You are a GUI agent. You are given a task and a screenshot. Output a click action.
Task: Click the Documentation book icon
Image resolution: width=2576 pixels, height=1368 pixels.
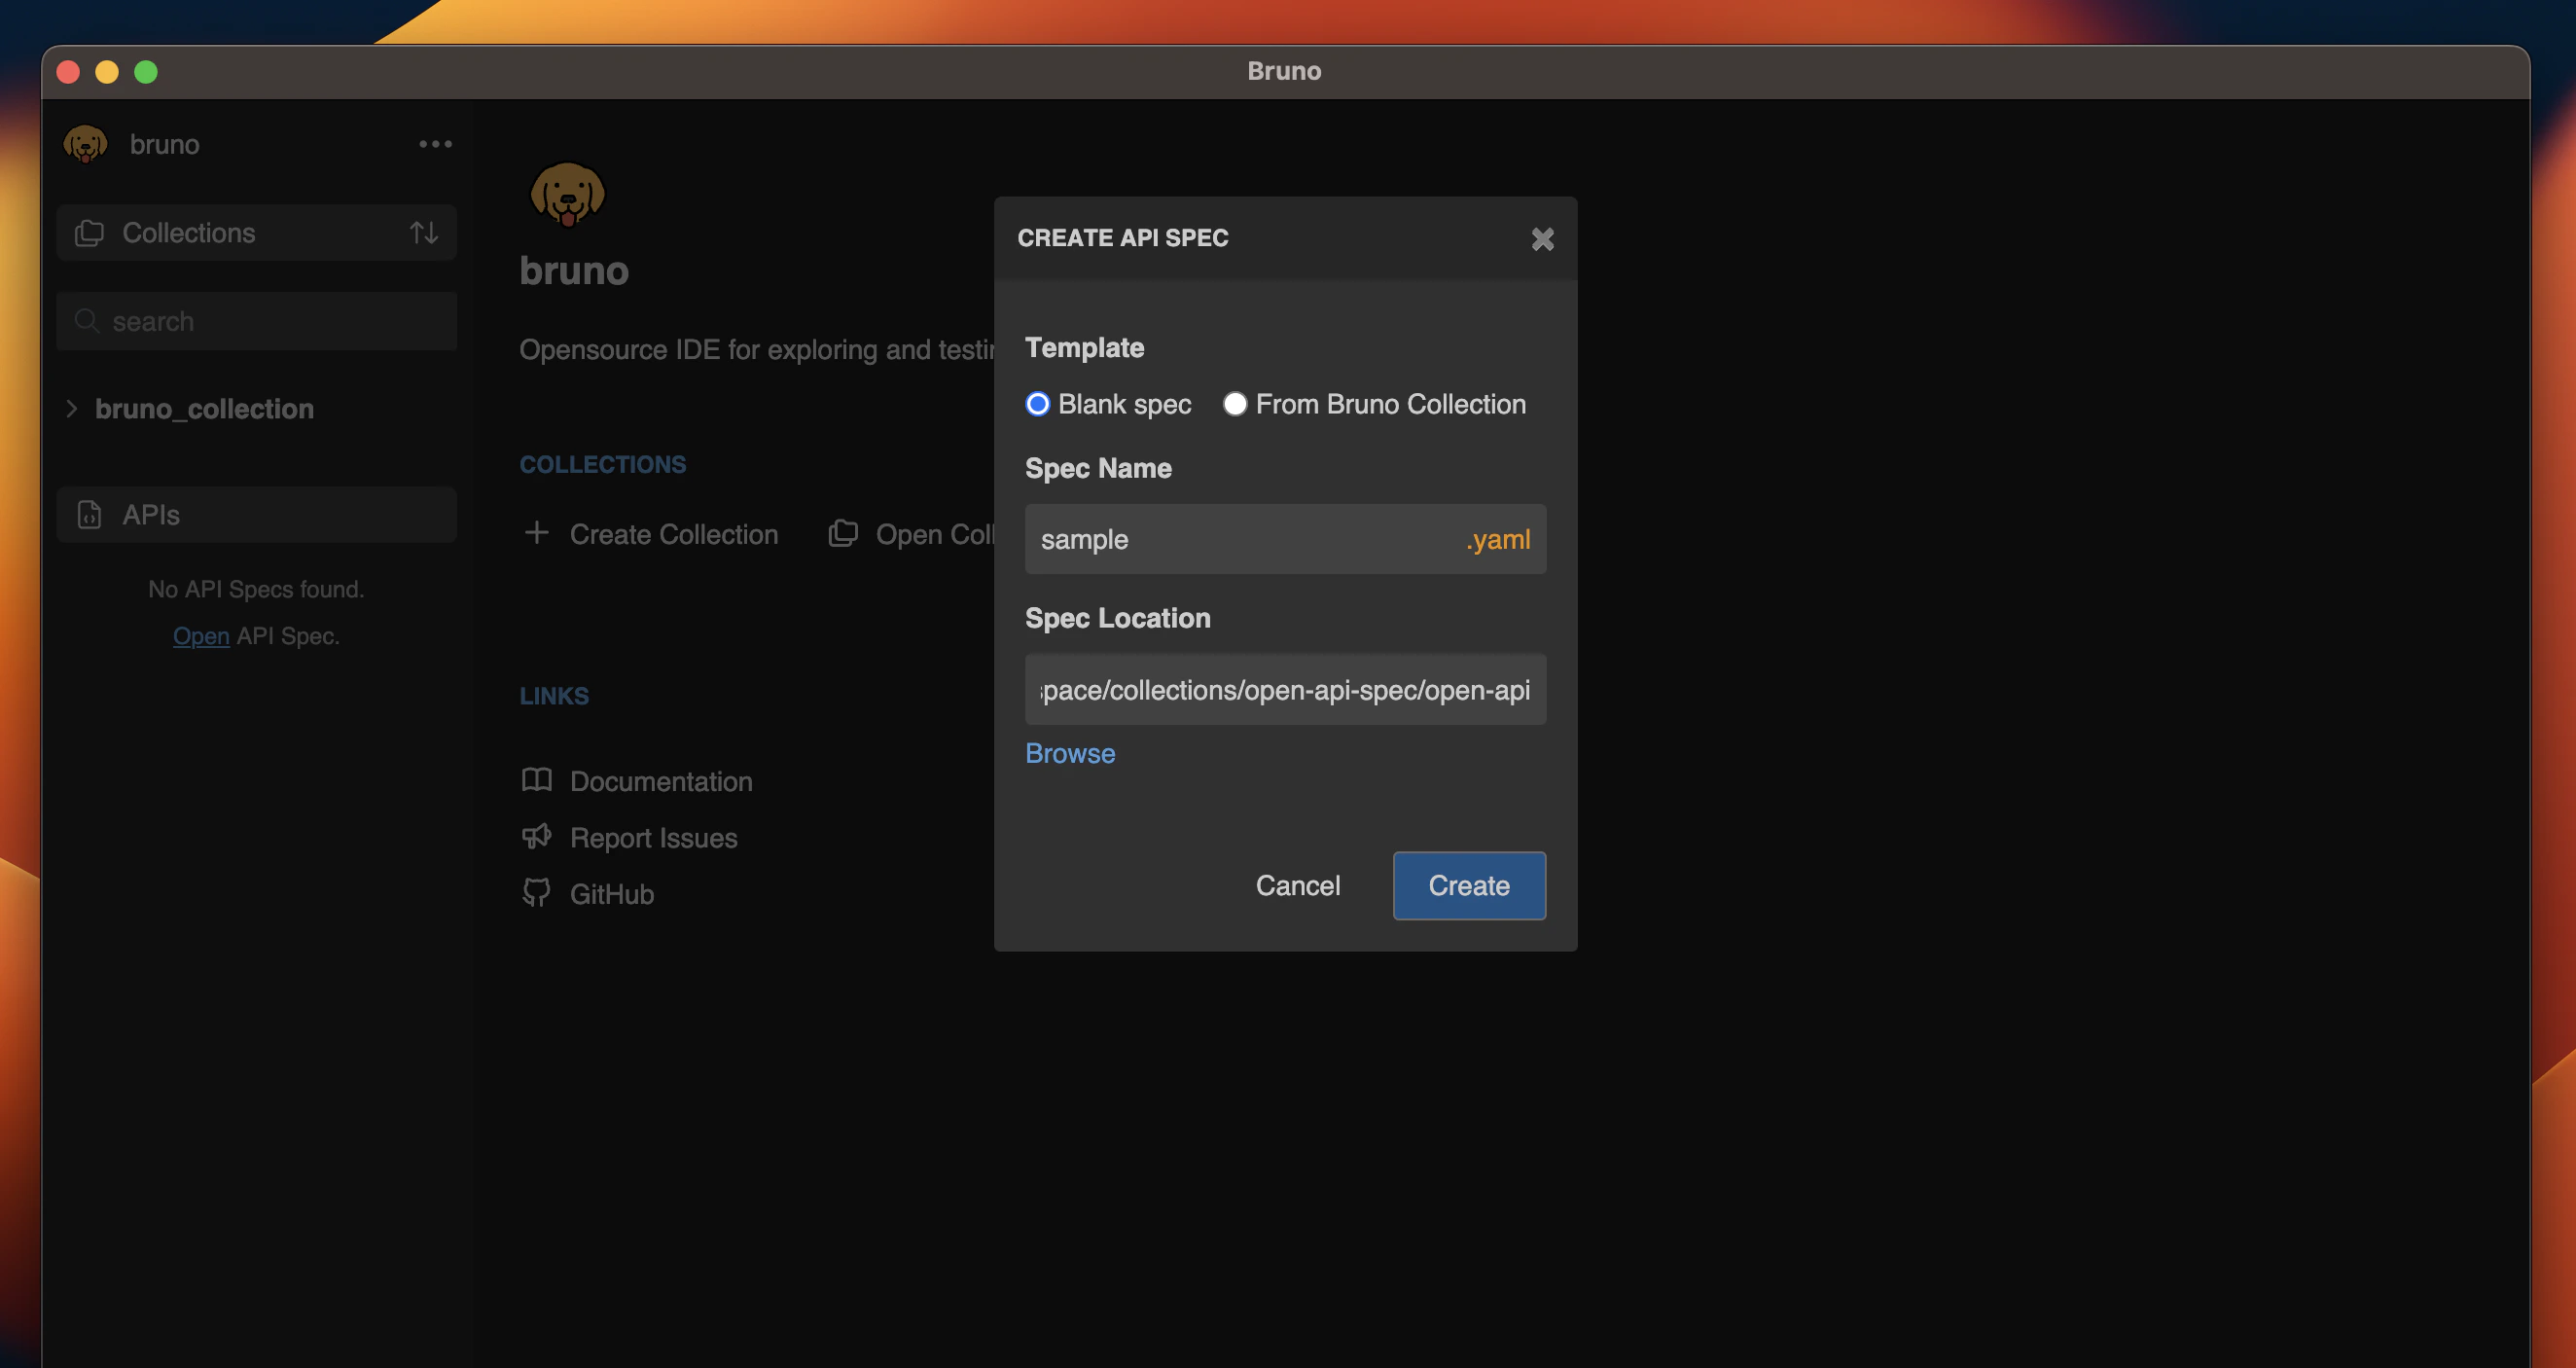click(537, 780)
